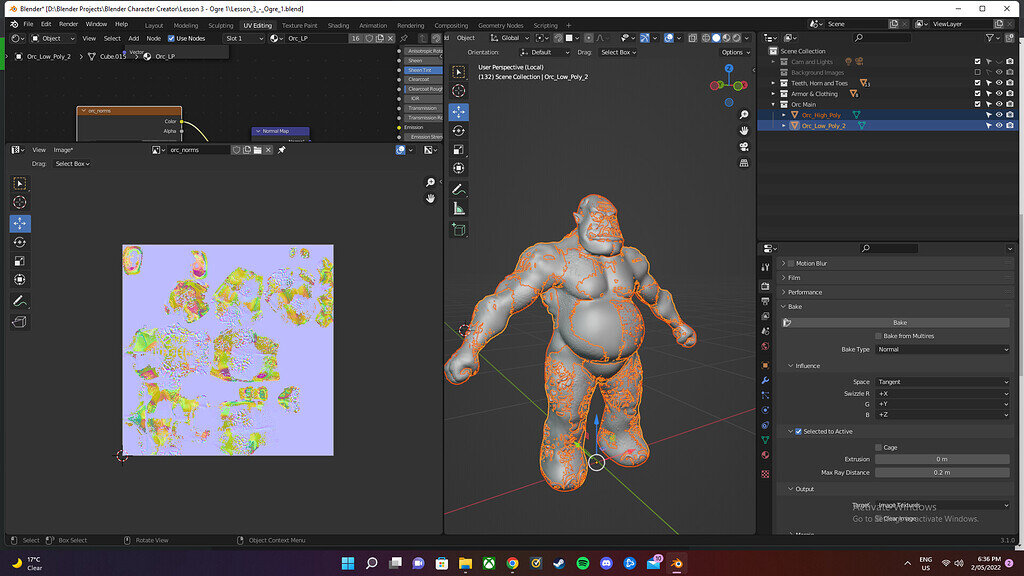The image size is (1024, 576).
Task: Expand Cam and Lights collection in outliner
Action: coord(773,62)
